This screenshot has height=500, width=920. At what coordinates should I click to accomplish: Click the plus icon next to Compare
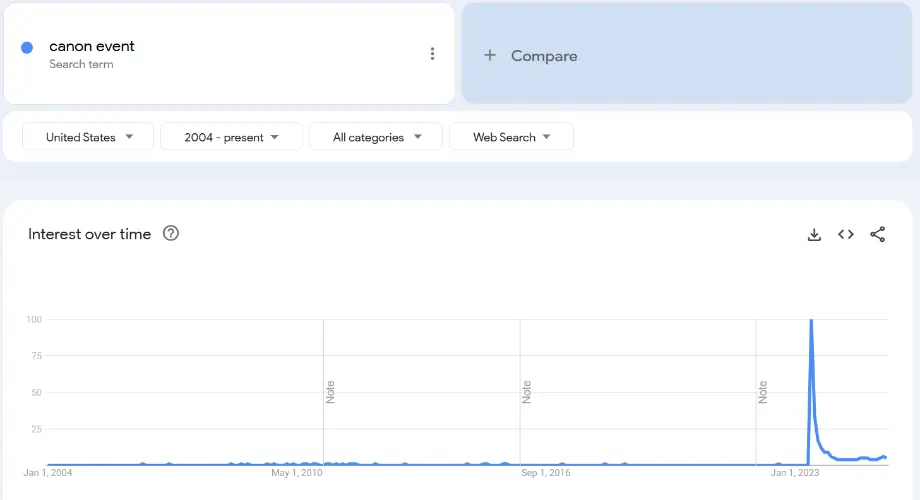(489, 55)
